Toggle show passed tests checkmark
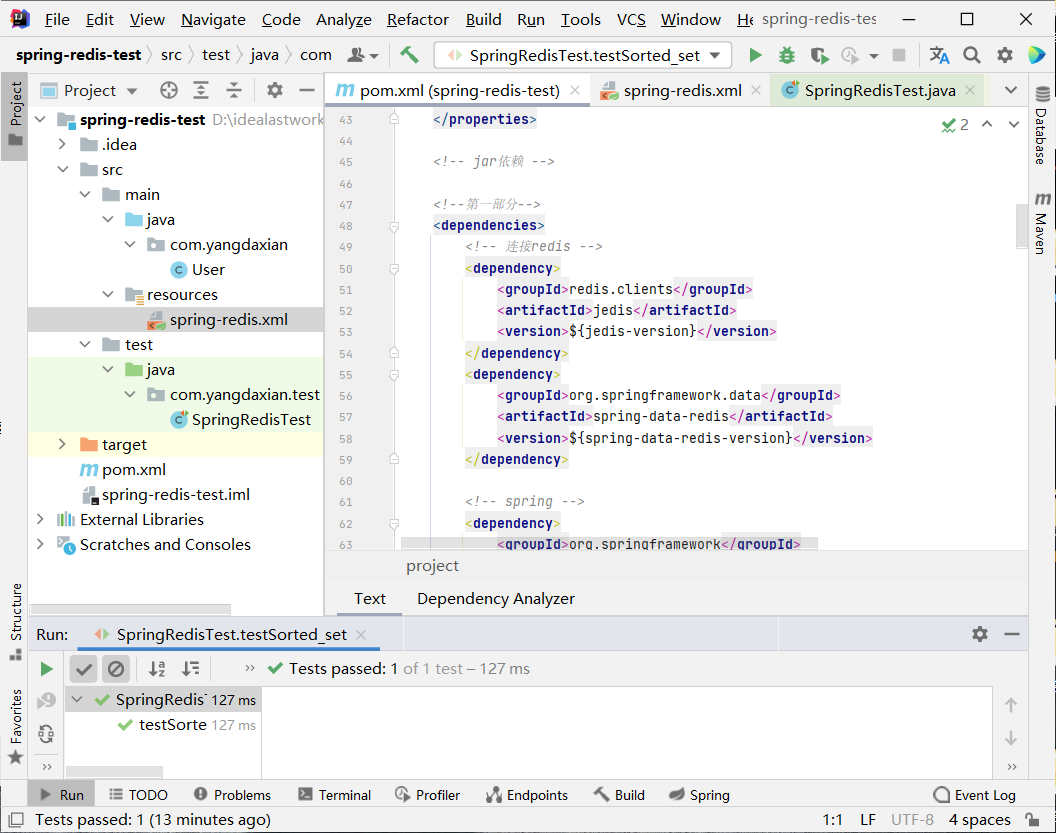Viewport: 1056px width, 833px height. point(84,669)
